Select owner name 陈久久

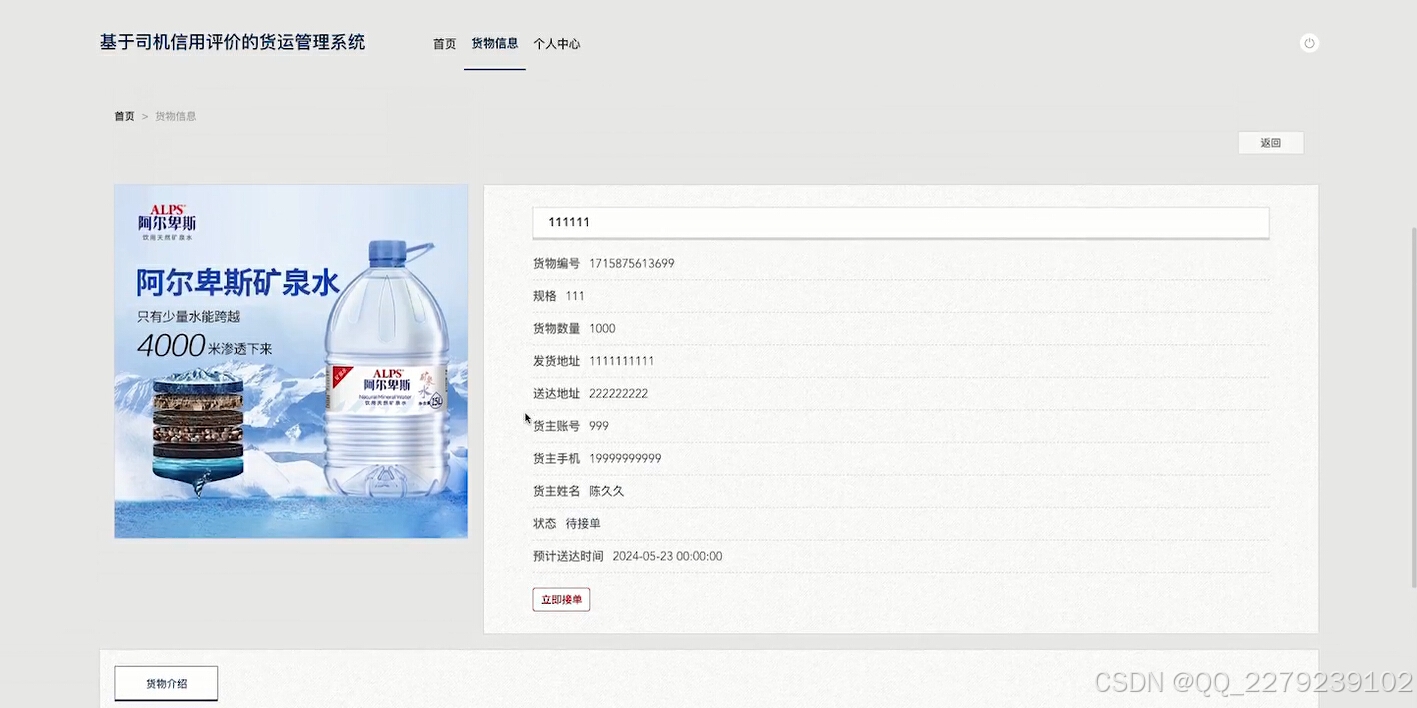(x=606, y=491)
